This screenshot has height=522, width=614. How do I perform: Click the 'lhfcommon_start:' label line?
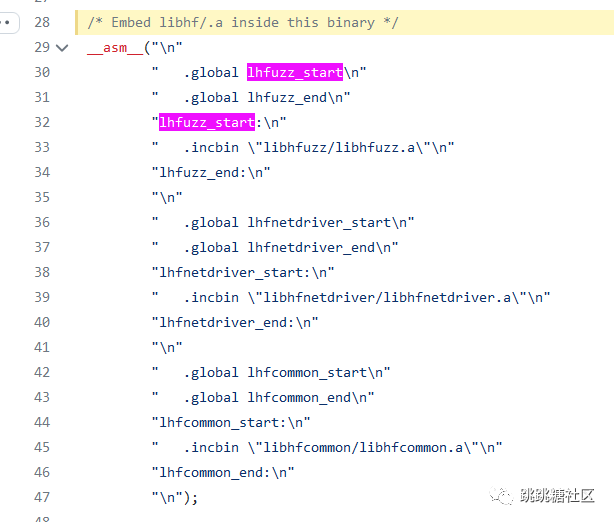click(x=231, y=422)
